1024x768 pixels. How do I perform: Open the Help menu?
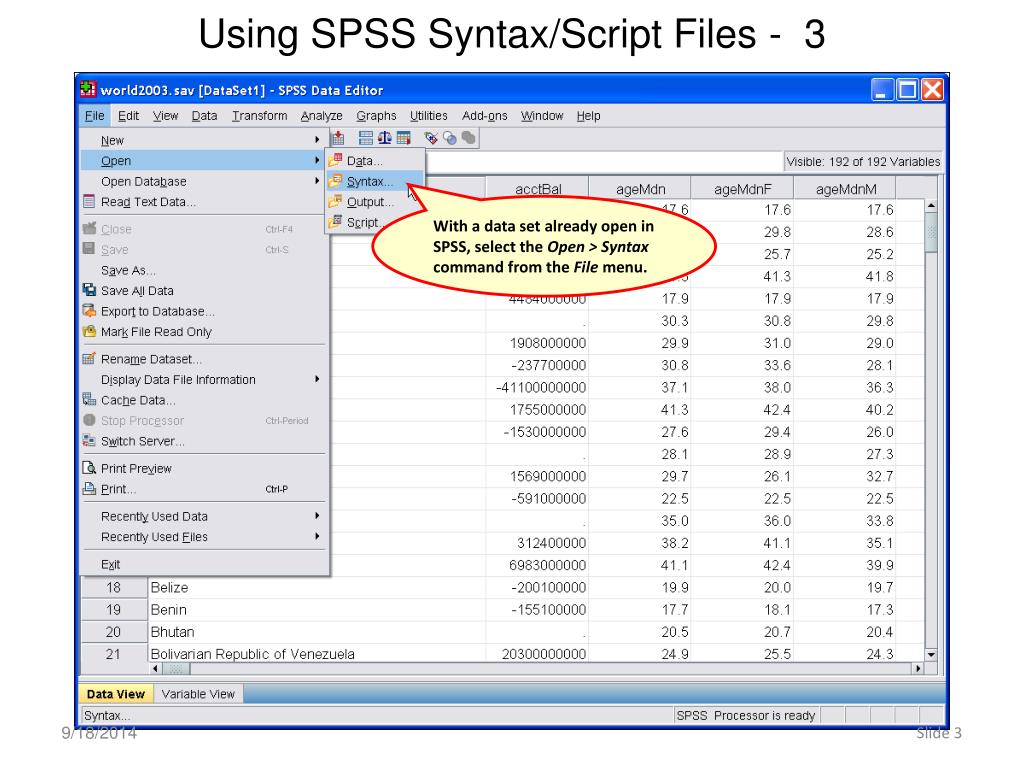coord(588,116)
